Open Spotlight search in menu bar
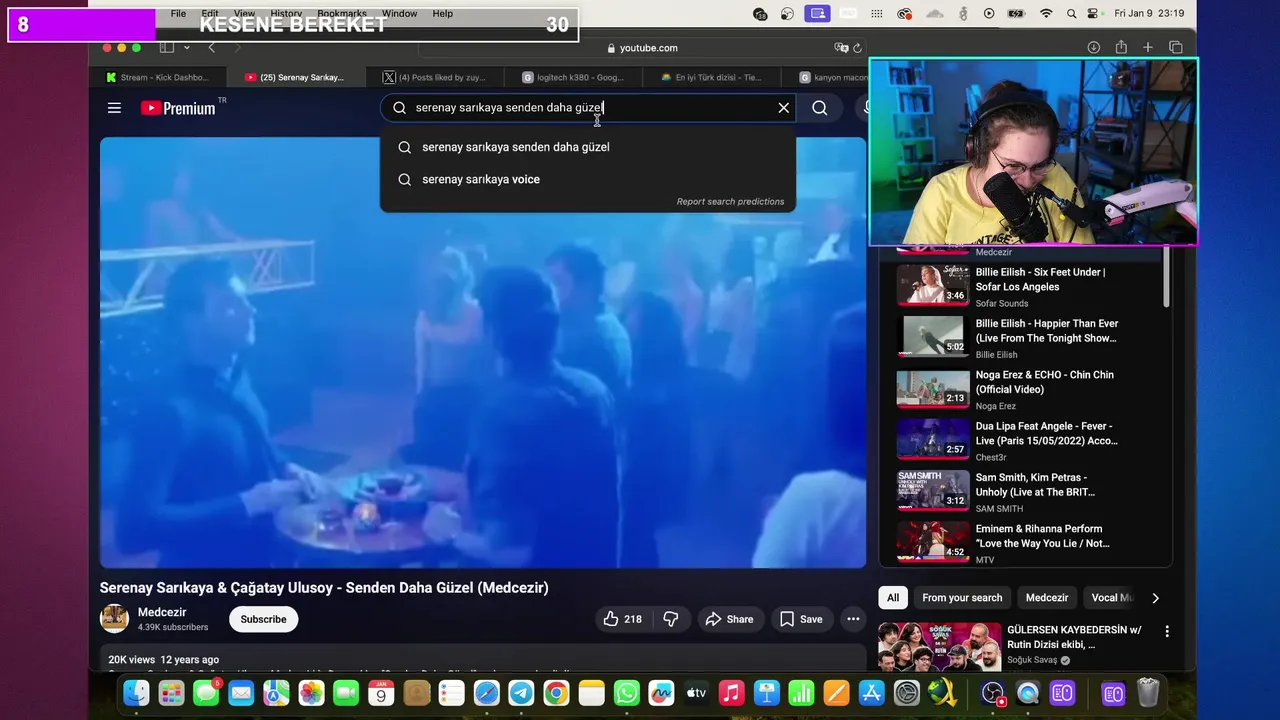Image resolution: width=1280 pixels, height=720 pixels. click(1071, 14)
